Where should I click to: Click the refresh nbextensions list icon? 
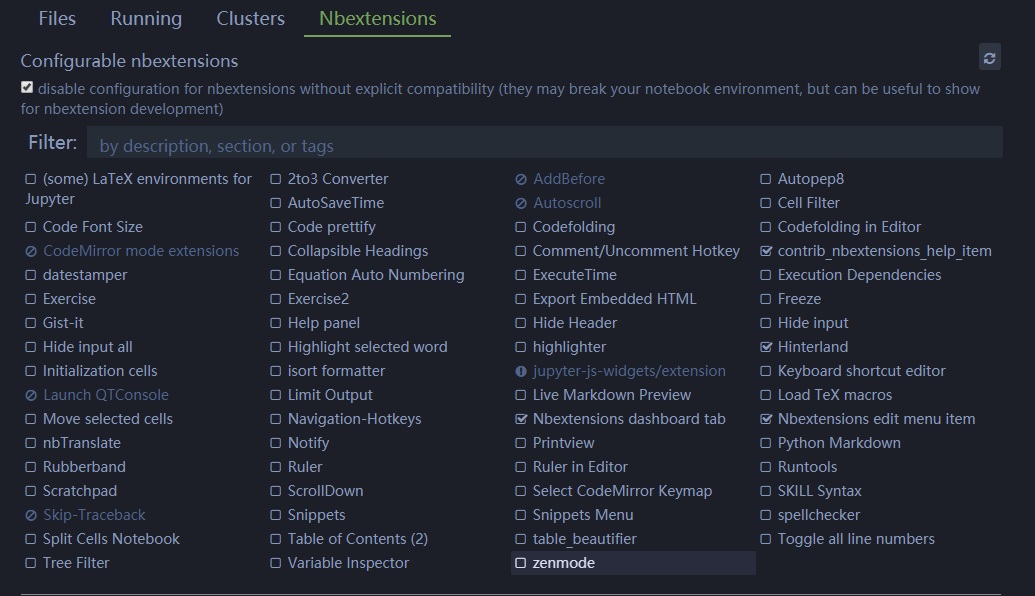coord(989,58)
